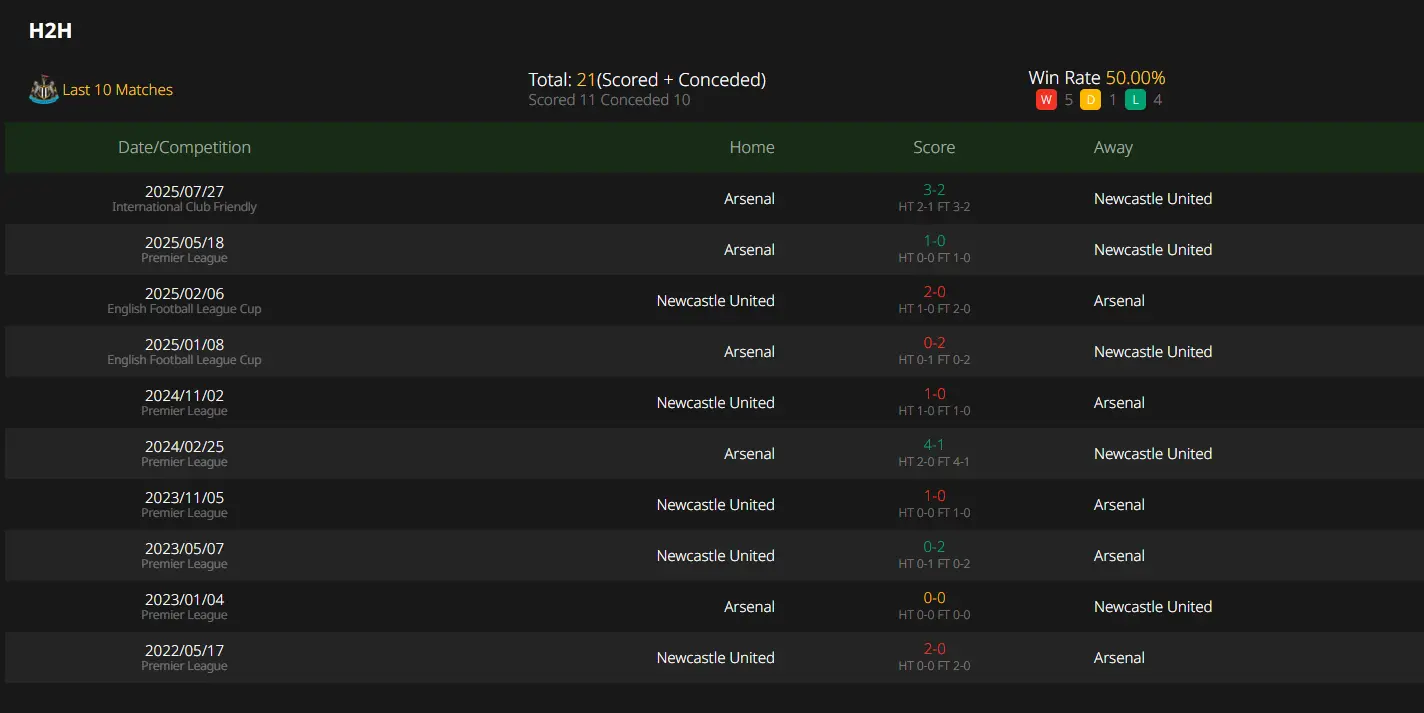This screenshot has height=713, width=1424.
Task: Select the 2025/02/06 match date
Action: pos(184,294)
